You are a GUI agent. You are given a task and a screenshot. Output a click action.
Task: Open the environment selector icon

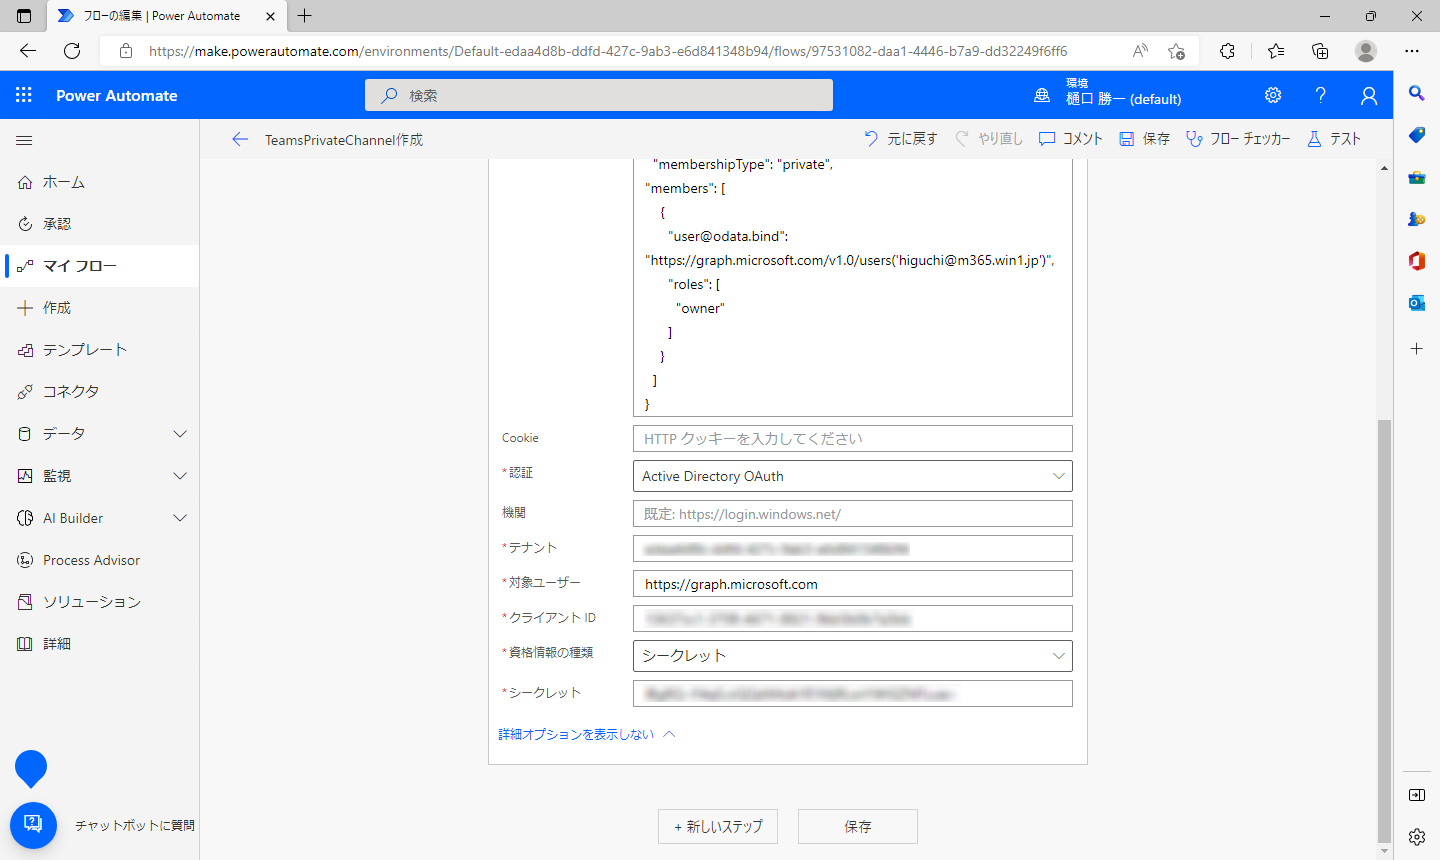pyautogui.click(x=1042, y=95)
